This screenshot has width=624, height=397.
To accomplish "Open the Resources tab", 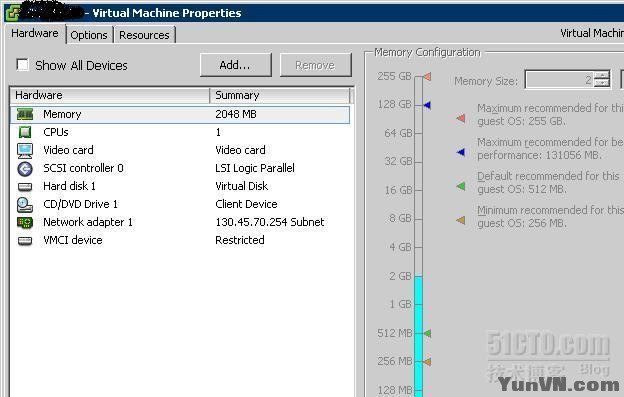I will tap(144, 35).
